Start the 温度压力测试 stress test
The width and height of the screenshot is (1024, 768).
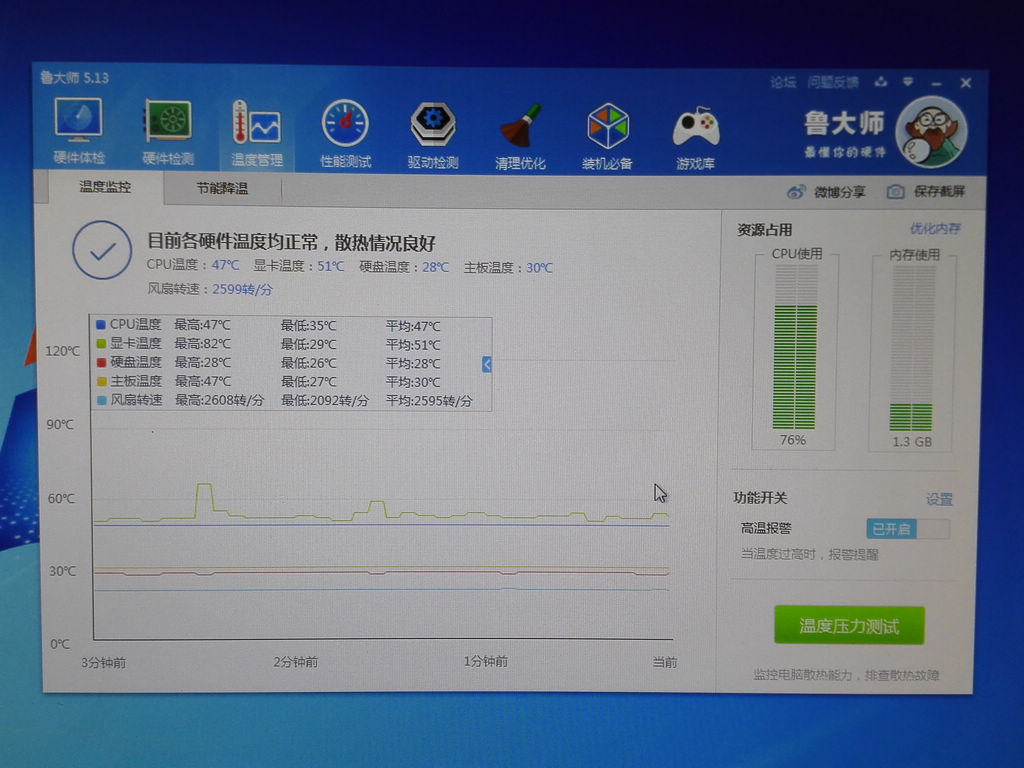(848, 626)
